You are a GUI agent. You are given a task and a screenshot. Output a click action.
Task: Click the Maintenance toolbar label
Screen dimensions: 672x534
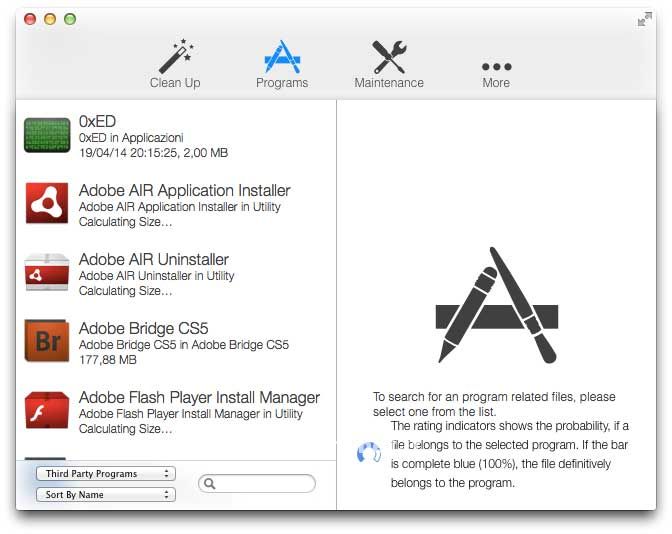389,83
